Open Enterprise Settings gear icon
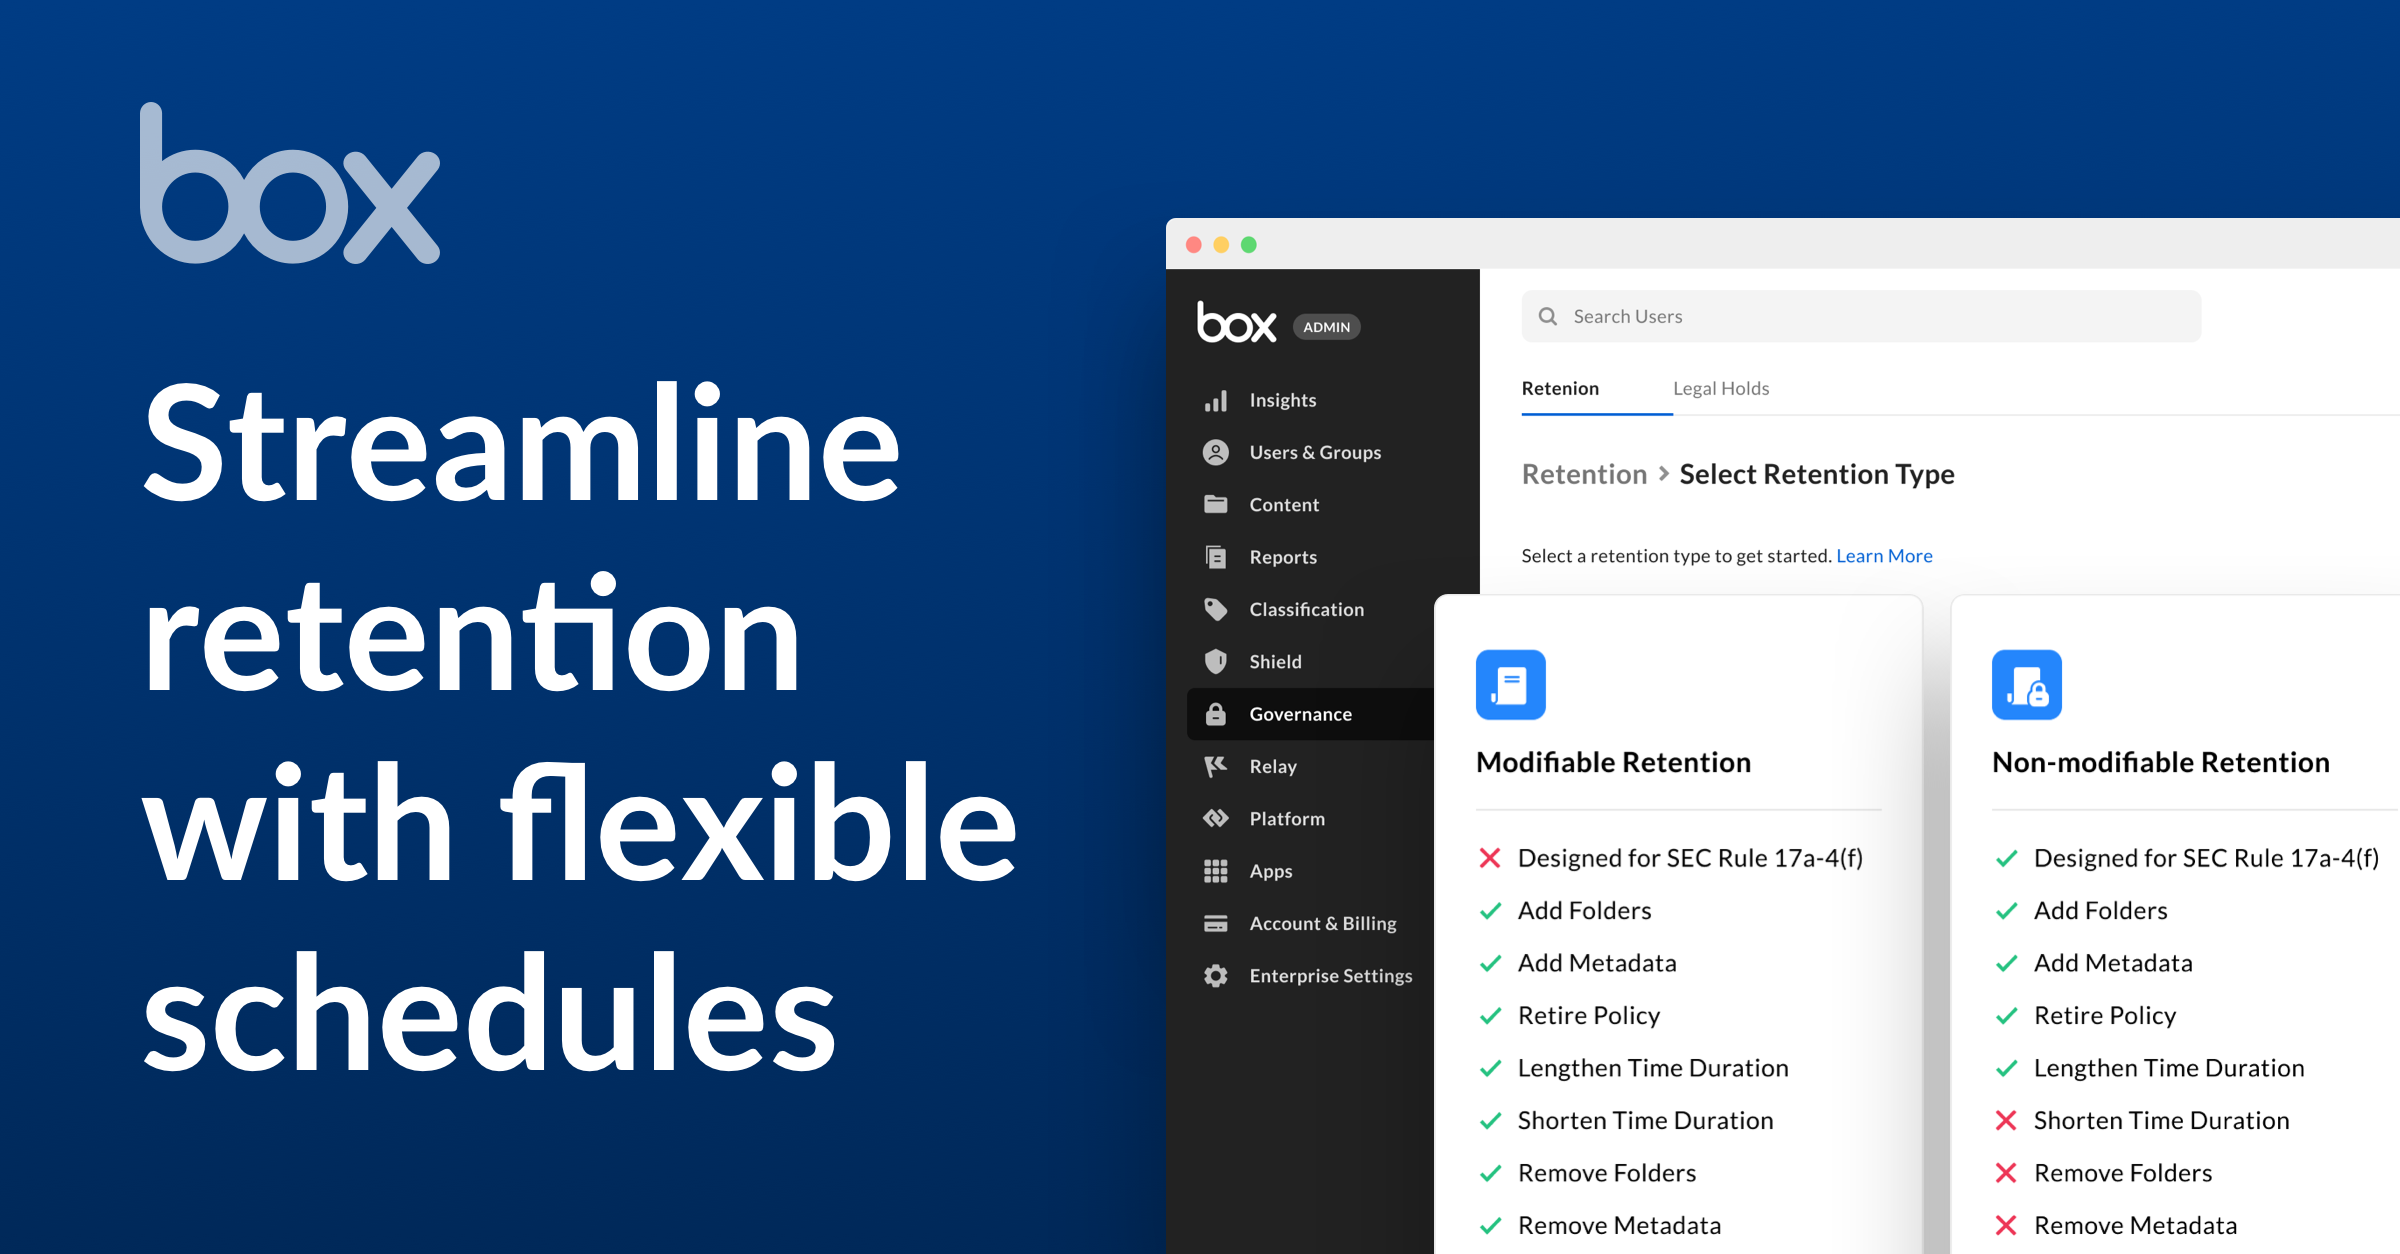The width and height of the screenshot is (2400, 1254). click(x=1216, y=975)
